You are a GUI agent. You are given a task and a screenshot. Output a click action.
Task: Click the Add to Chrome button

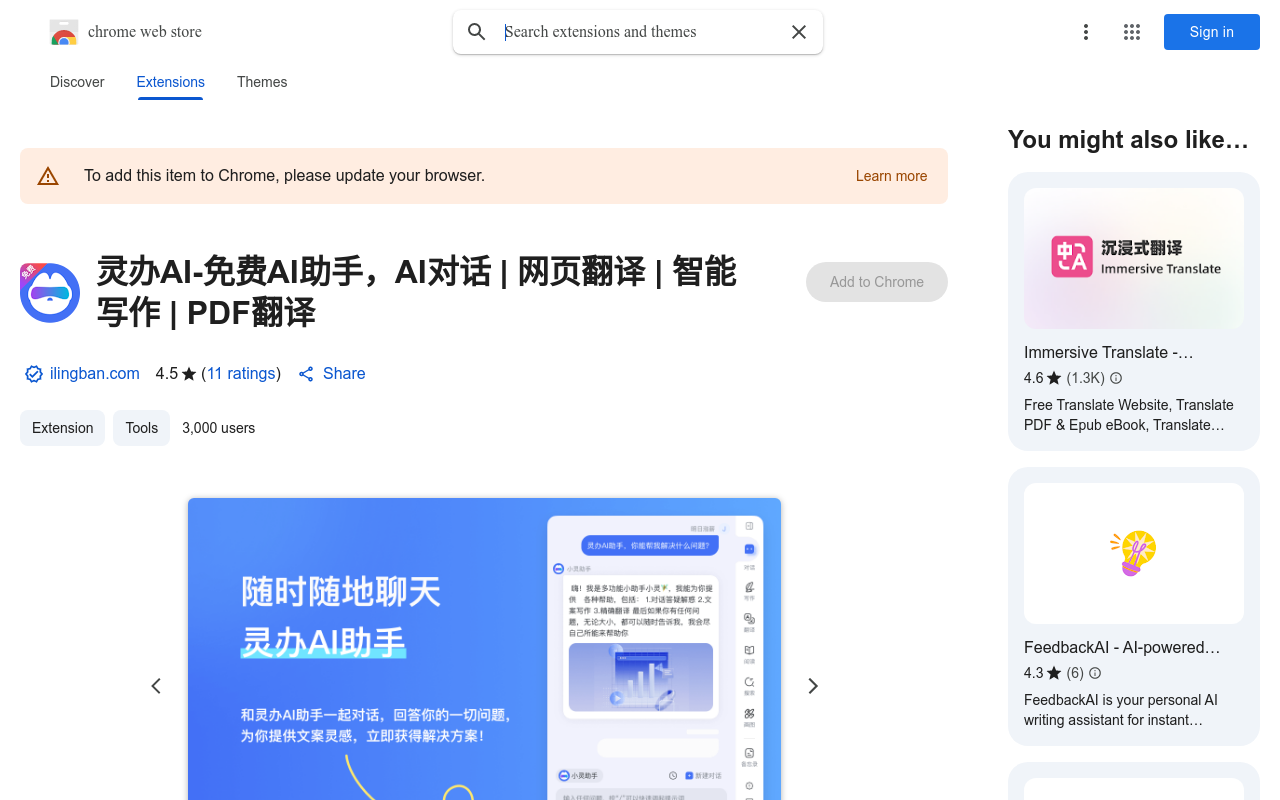[877, 282]
